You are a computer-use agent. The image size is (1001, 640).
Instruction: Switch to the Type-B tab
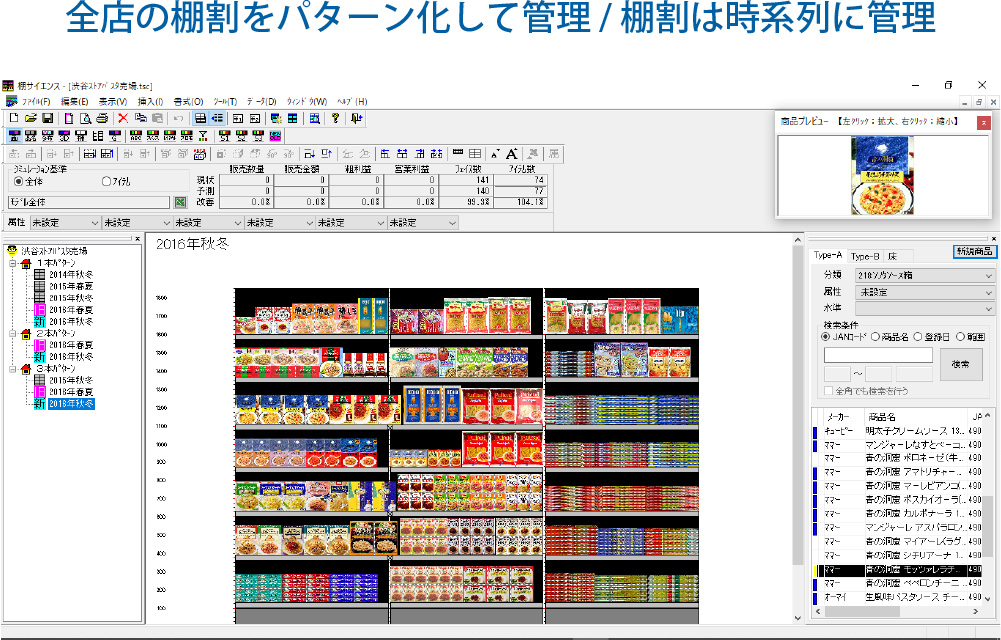coord(865,256)
